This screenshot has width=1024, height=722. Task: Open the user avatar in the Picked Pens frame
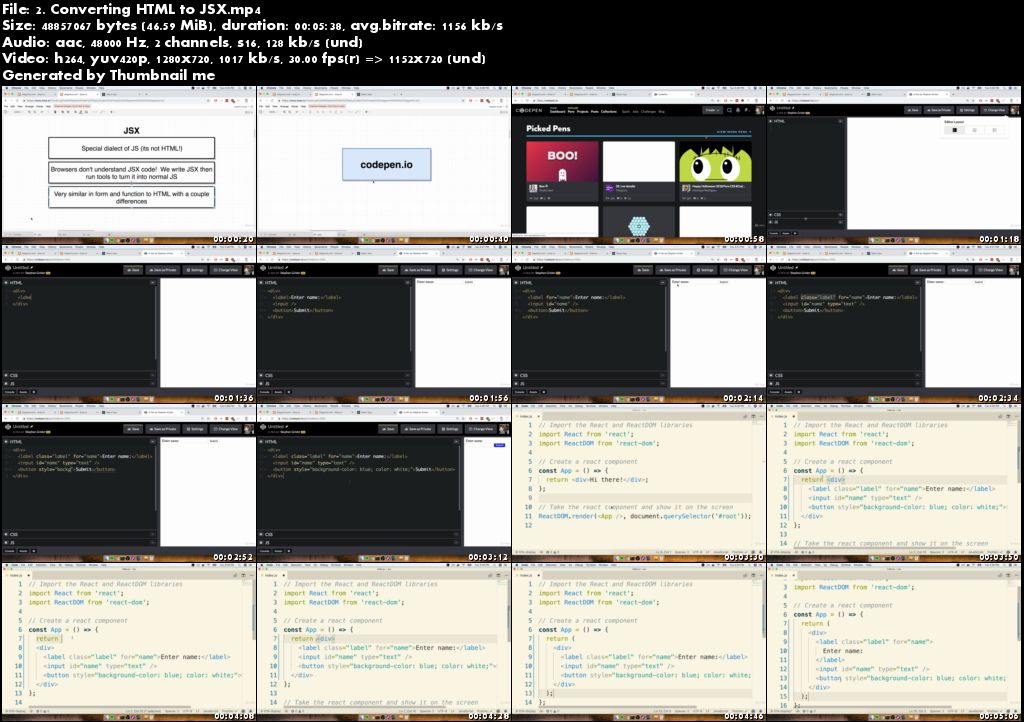pos(758,109)
